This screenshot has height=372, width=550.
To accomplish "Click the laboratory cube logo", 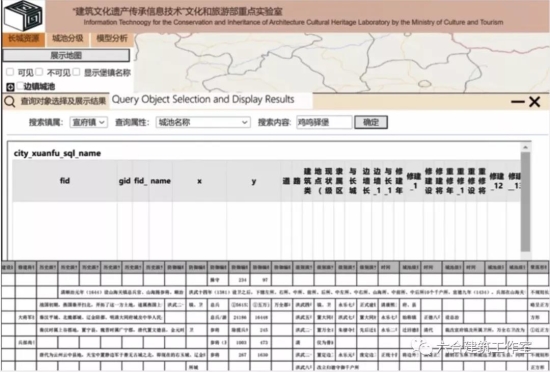I will [23, 16].
